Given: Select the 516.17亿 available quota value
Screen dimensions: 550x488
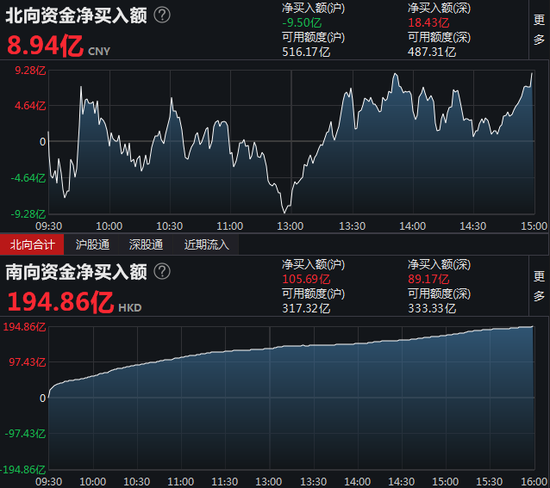Looking at the screenshot, I should (306, 52).
